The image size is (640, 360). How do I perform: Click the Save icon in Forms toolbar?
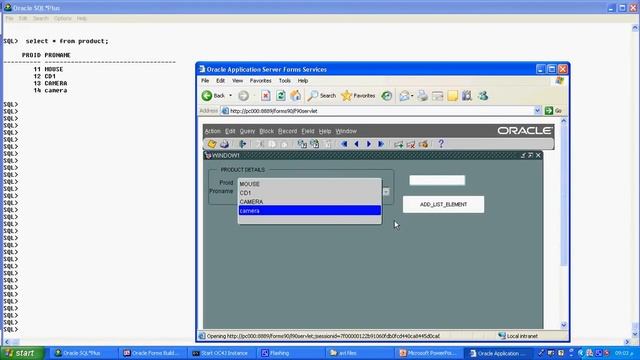[212, 144]
